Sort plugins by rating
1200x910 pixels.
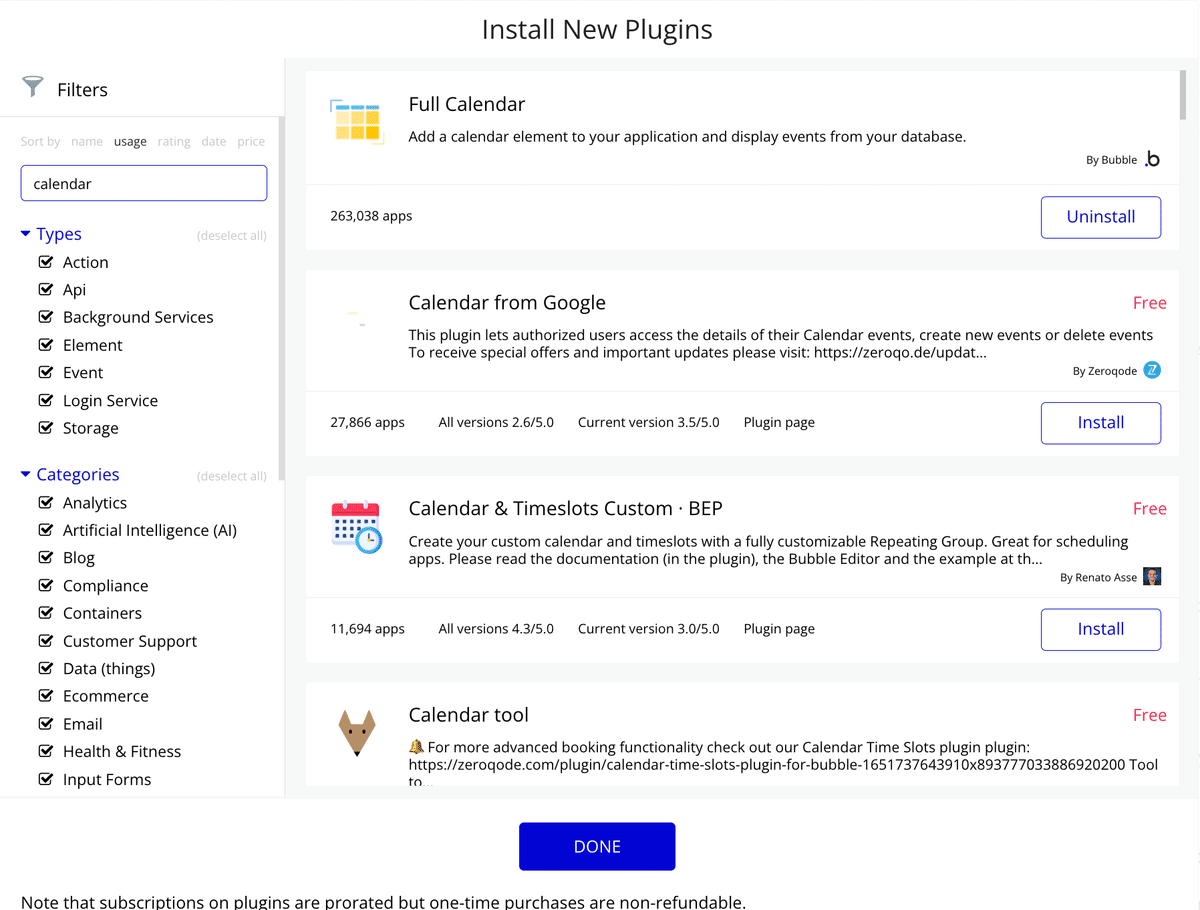coord(174,142)
